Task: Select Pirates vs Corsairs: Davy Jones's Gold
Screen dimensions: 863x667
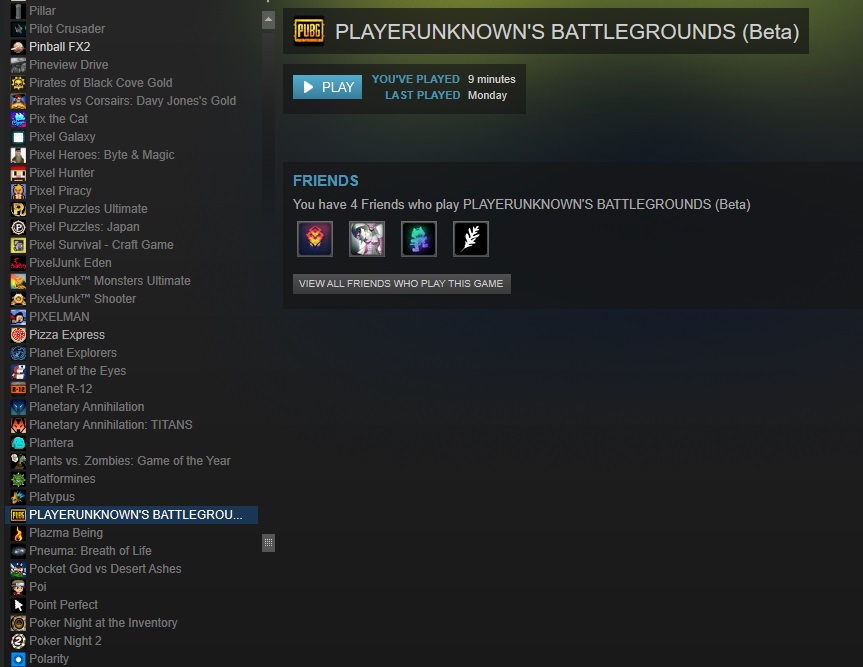Action: 133,101
